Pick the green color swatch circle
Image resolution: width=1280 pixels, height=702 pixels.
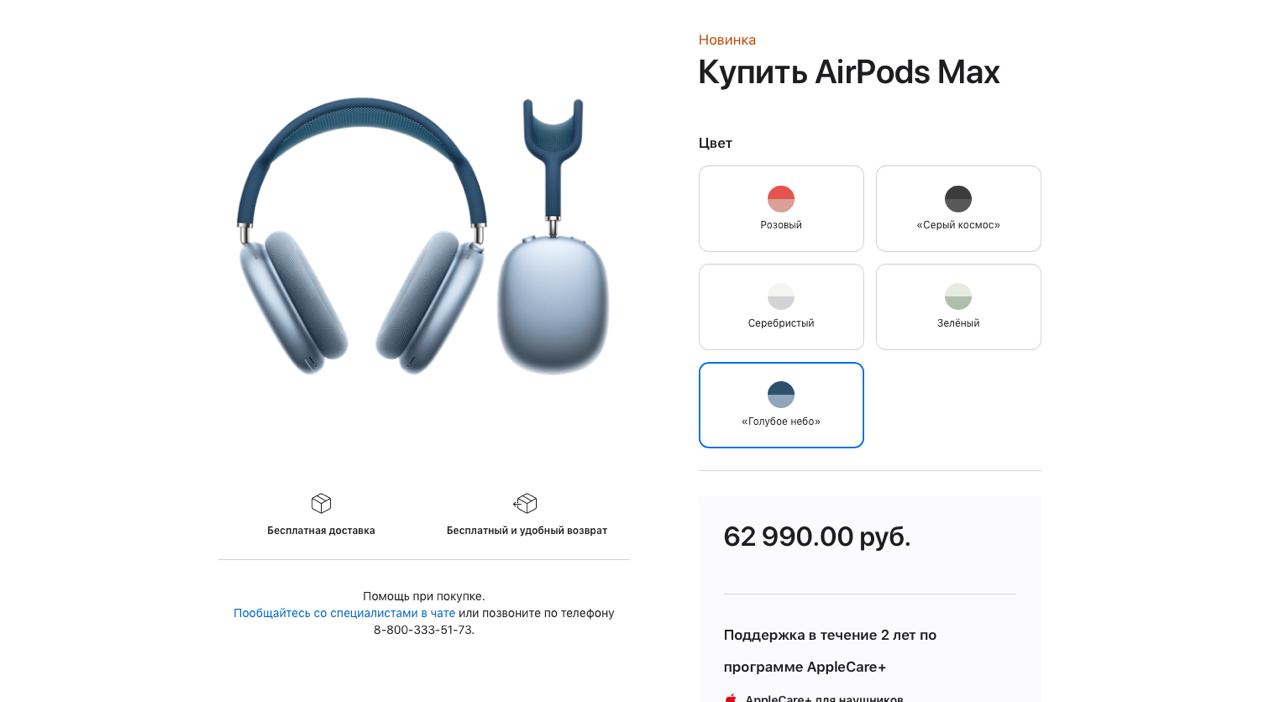[958, 296]
